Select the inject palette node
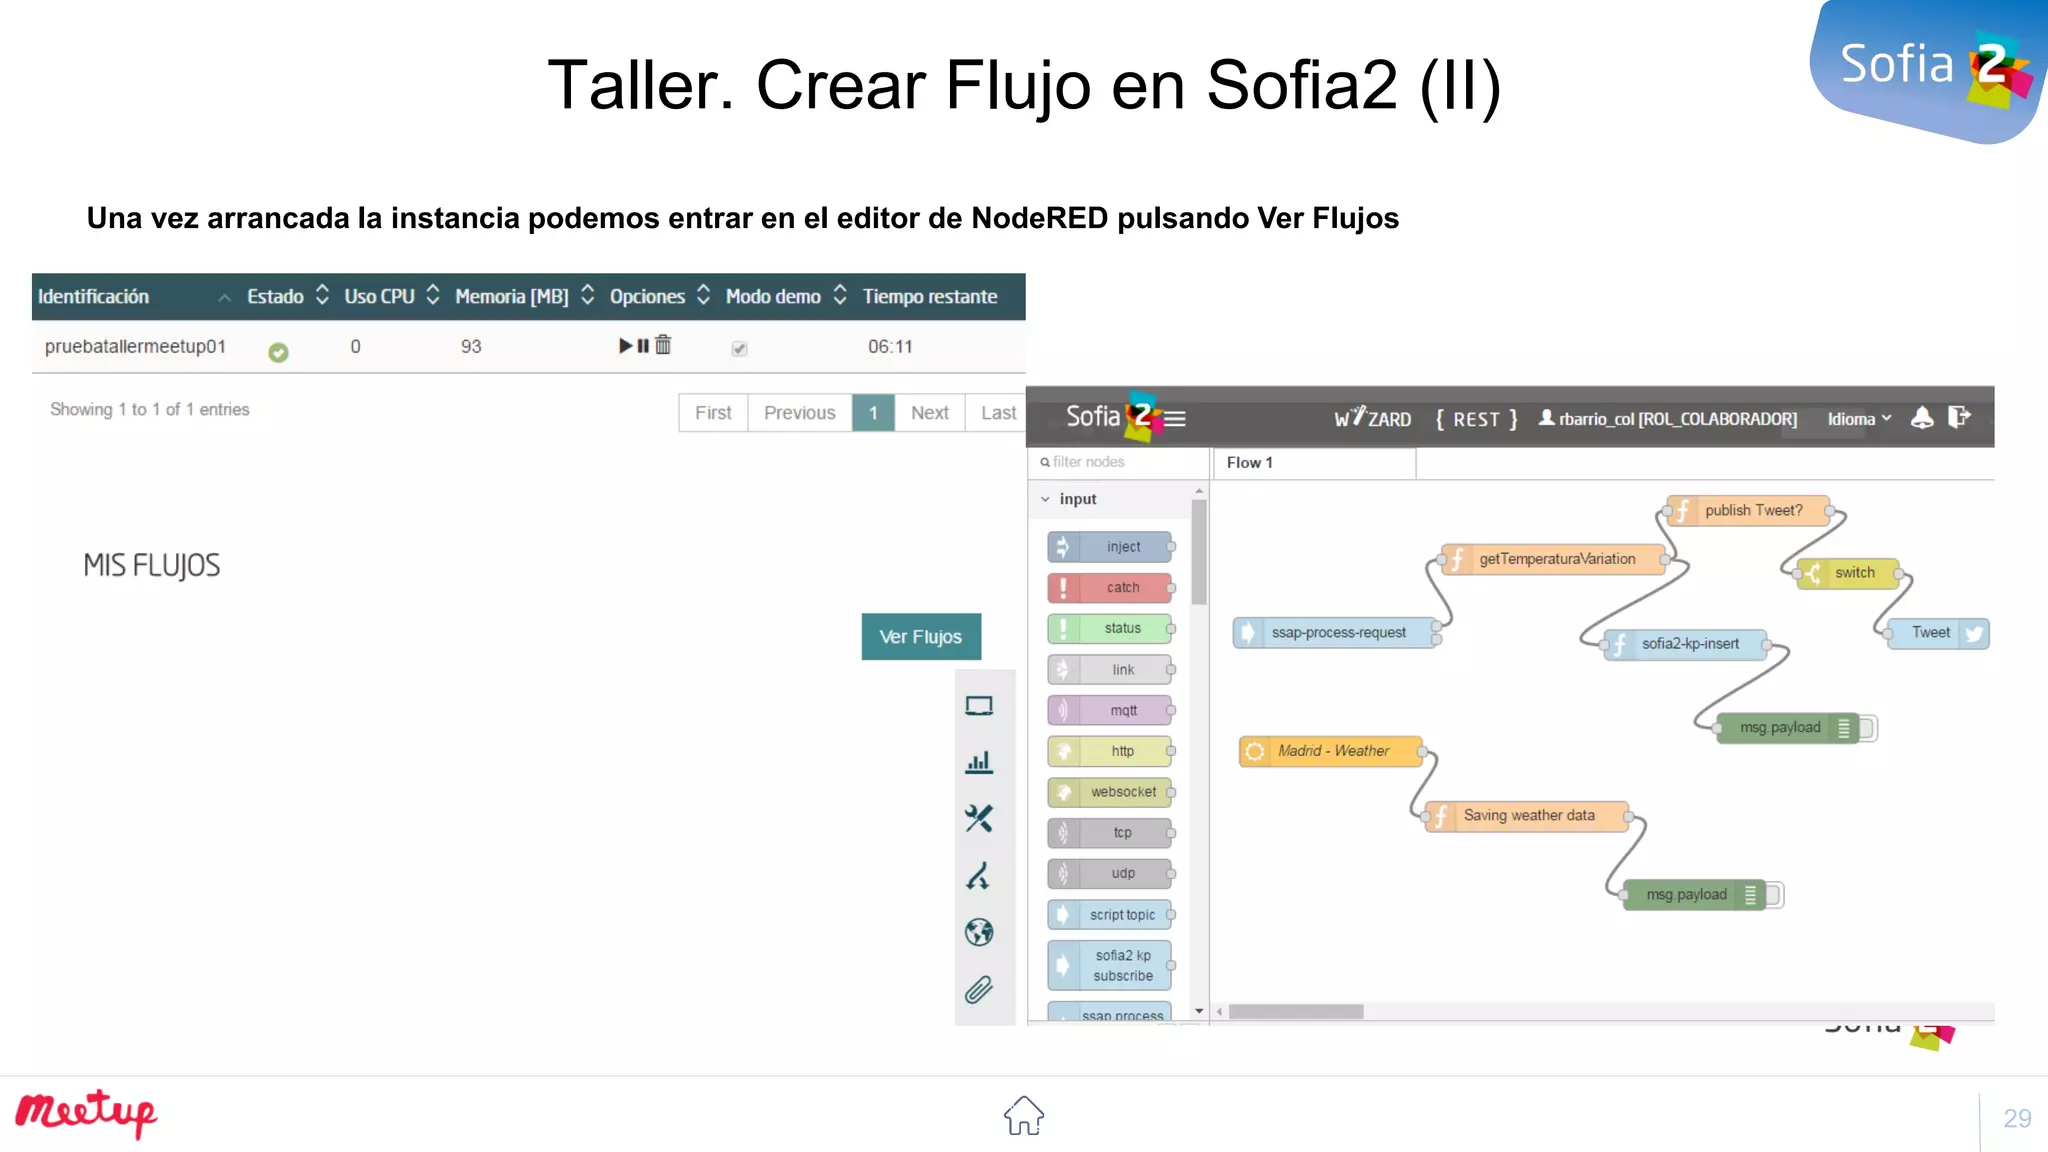The width and height of the screenshot is (2048, 1152). 1110,547
